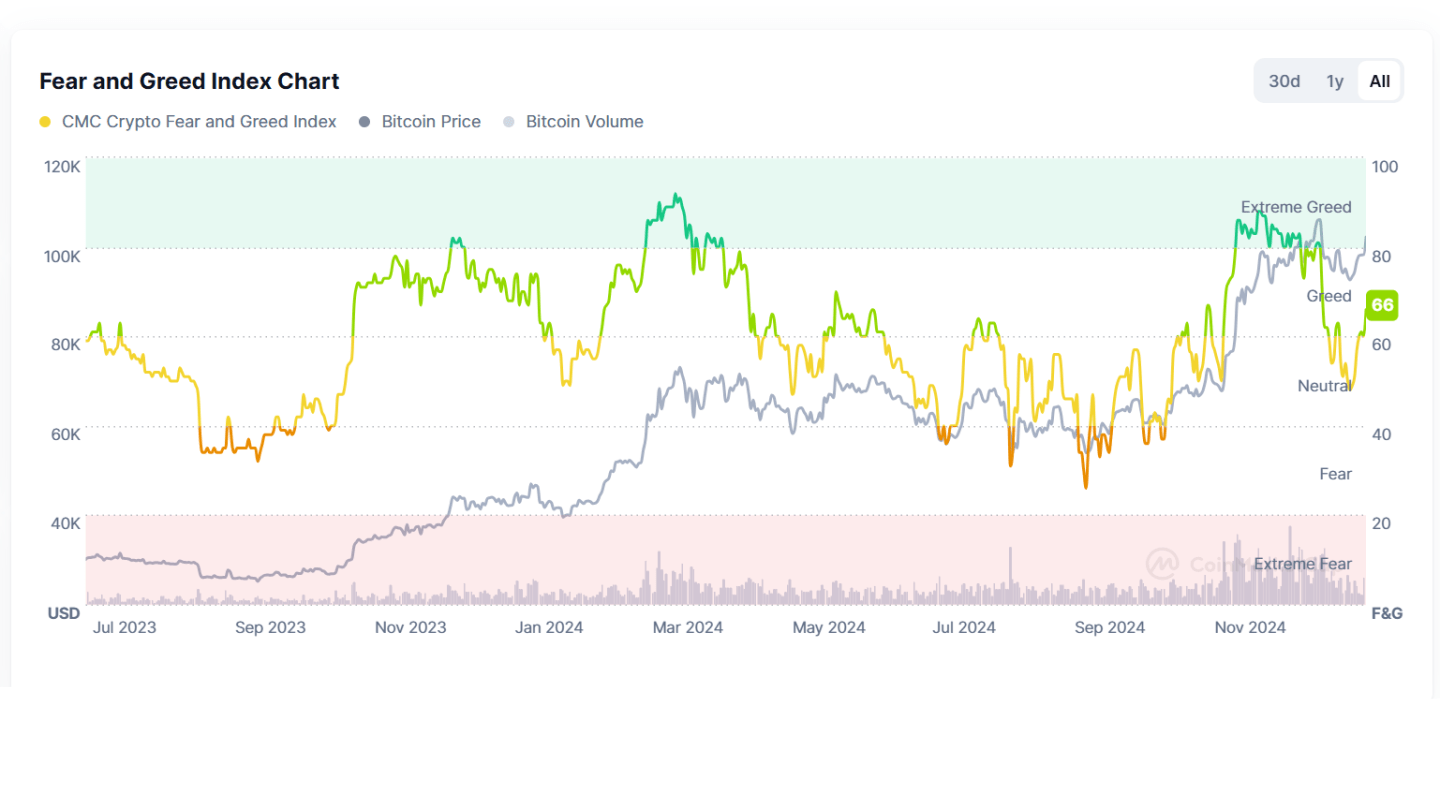
Task: Click the 60K price axis label
Action: tap(66, 434)
